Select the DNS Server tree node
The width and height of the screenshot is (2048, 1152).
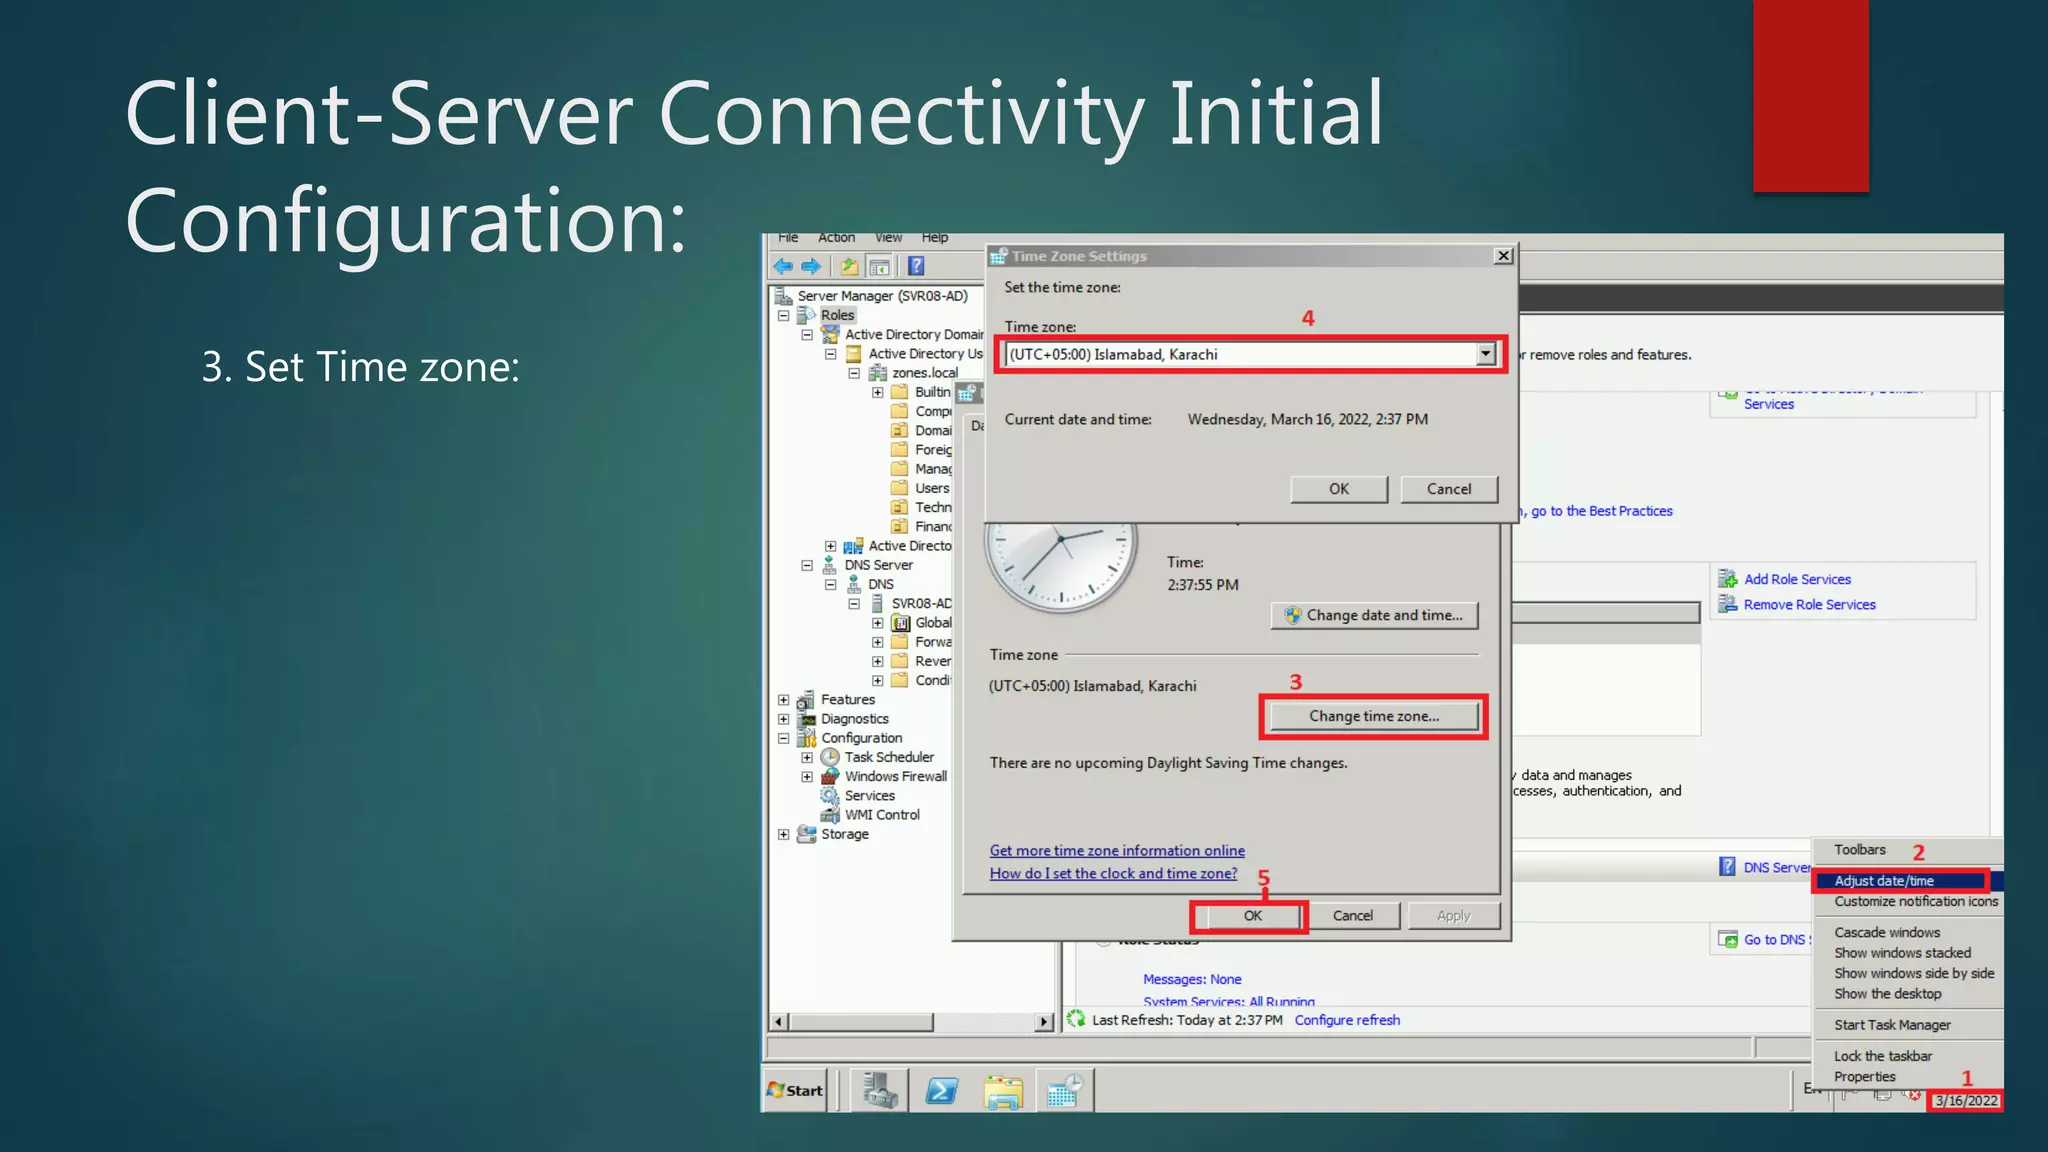click(x=878, y=565)
